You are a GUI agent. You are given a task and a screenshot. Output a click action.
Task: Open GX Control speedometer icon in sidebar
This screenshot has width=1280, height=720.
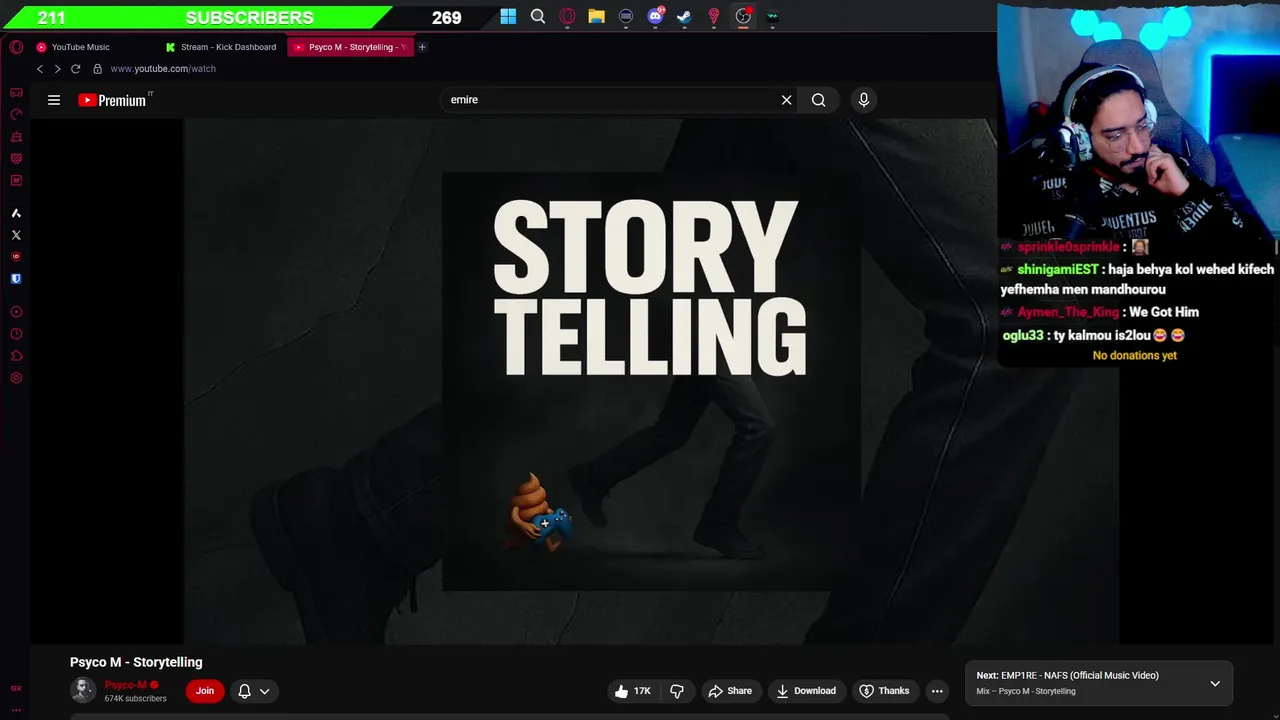(16, 114)
